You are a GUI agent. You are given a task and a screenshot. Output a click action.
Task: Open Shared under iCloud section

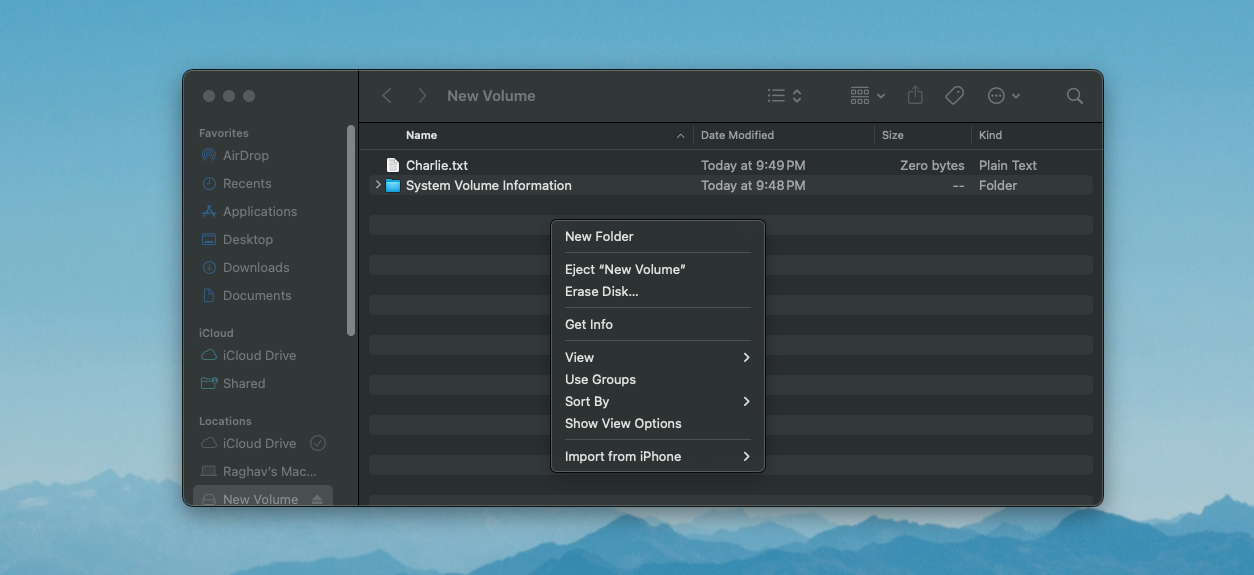[x=244, y=383]
